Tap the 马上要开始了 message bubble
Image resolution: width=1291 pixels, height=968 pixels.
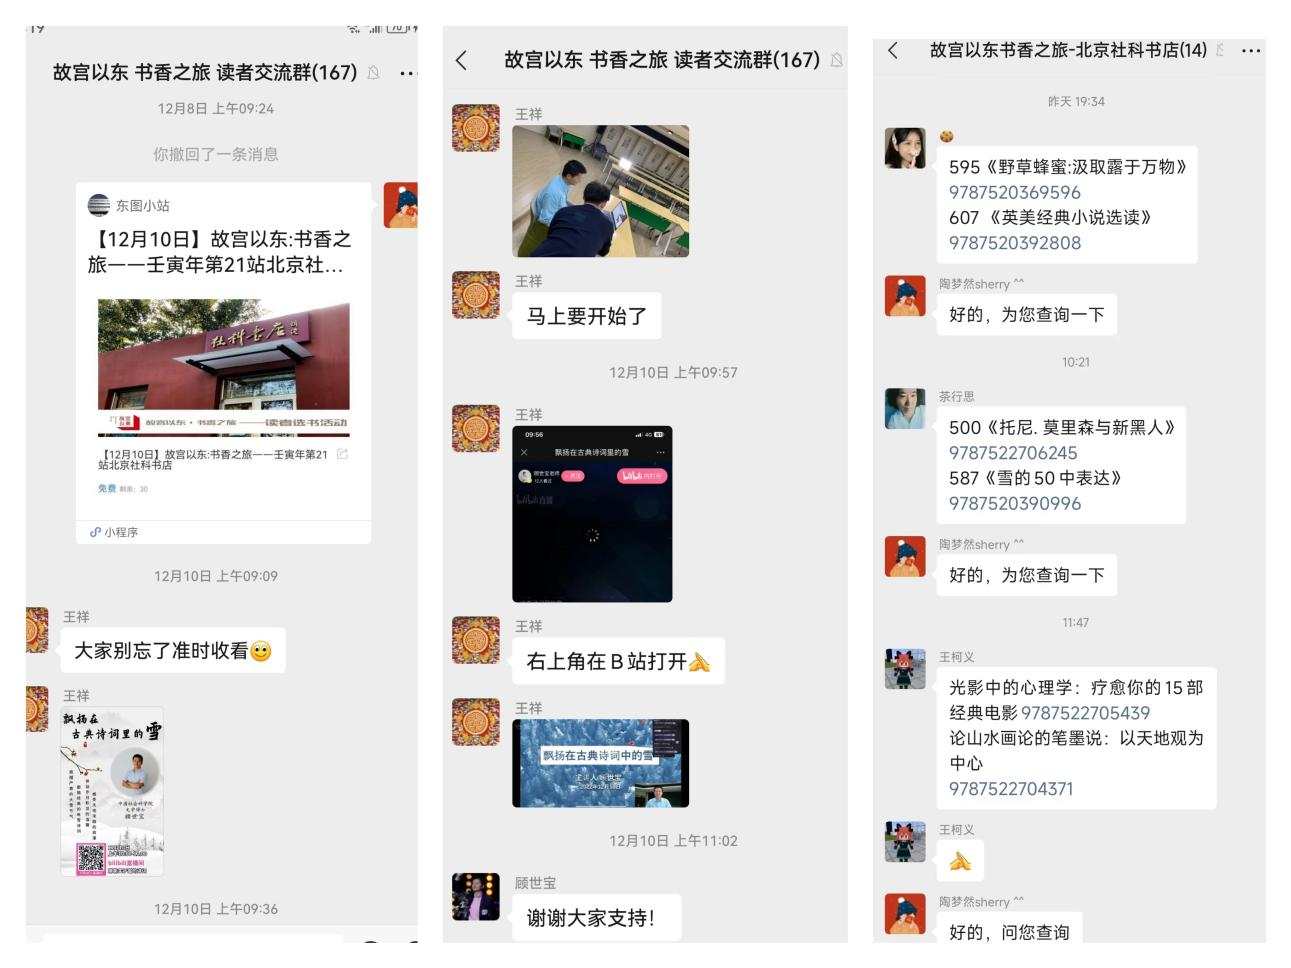[587, 316]
